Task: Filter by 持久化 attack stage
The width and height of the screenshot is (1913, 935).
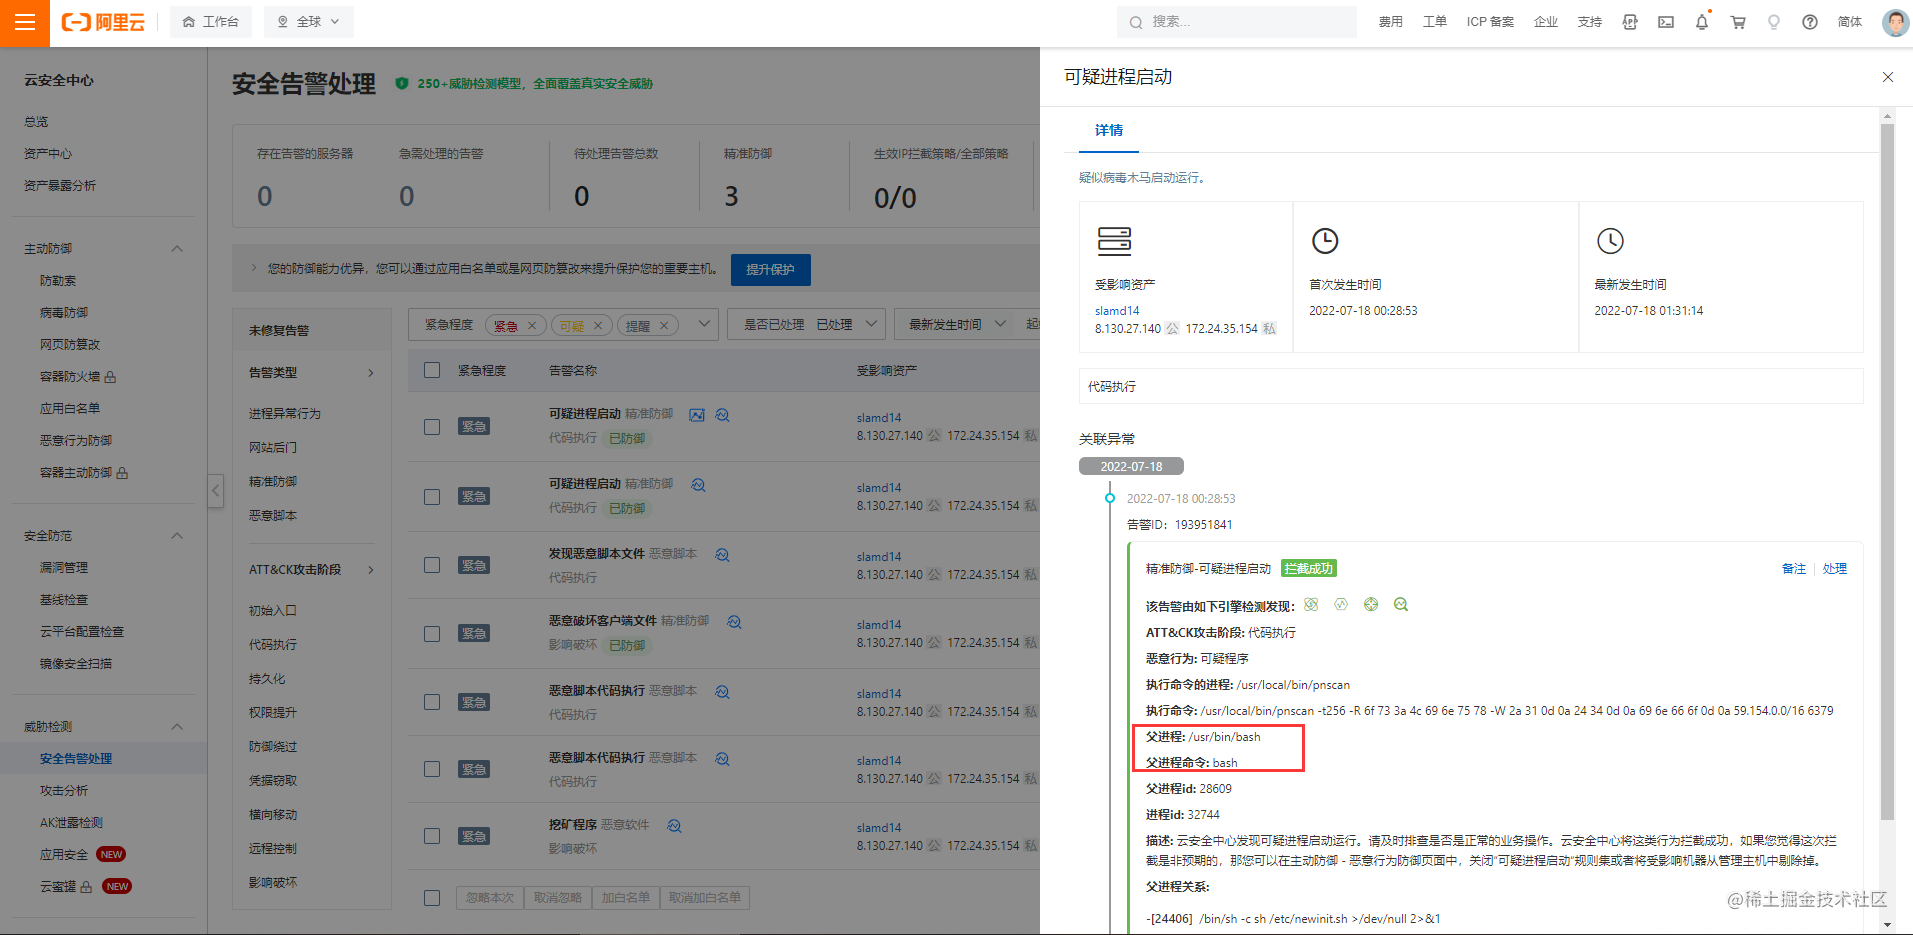Action: point(267,678)
